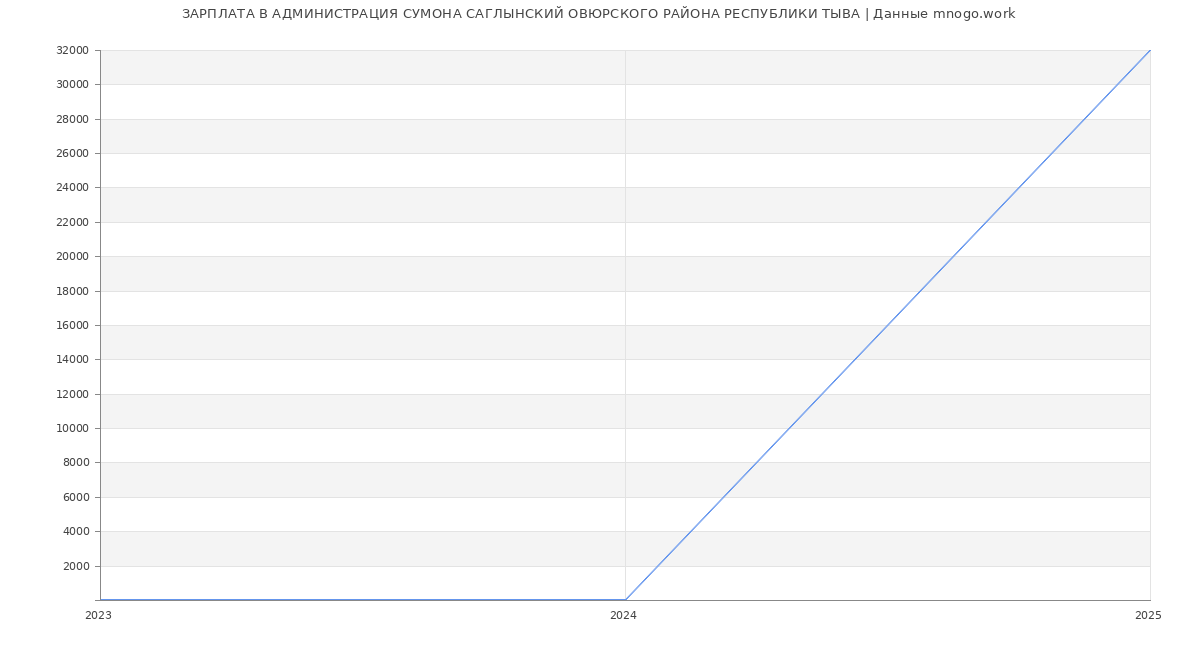Click the line's 2025 peak data point
Screen dimensions: 1200x650
[1150, 50]
